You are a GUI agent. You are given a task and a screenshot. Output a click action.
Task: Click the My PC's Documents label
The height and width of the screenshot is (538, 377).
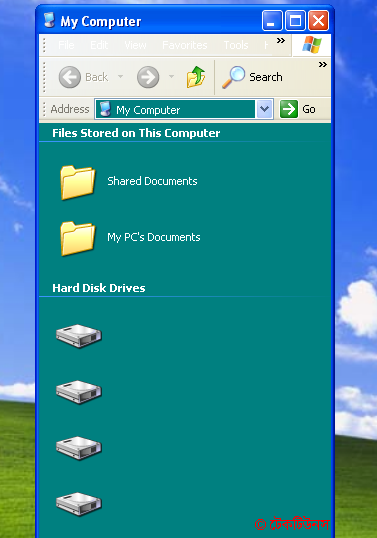coord(154,237)
